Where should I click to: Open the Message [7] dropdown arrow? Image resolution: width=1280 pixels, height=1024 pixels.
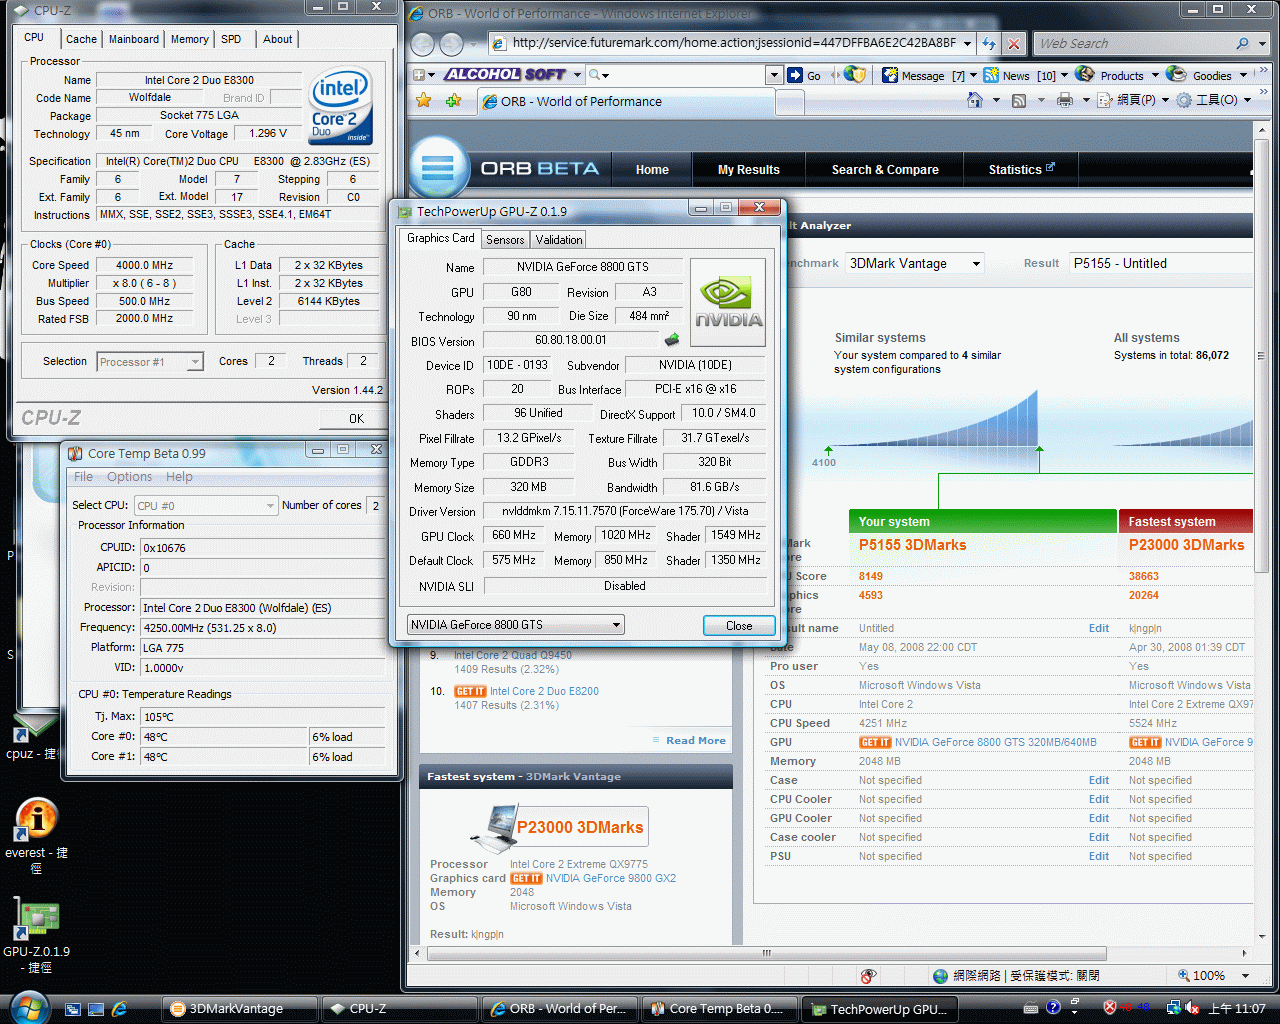(x=973, y=75)
